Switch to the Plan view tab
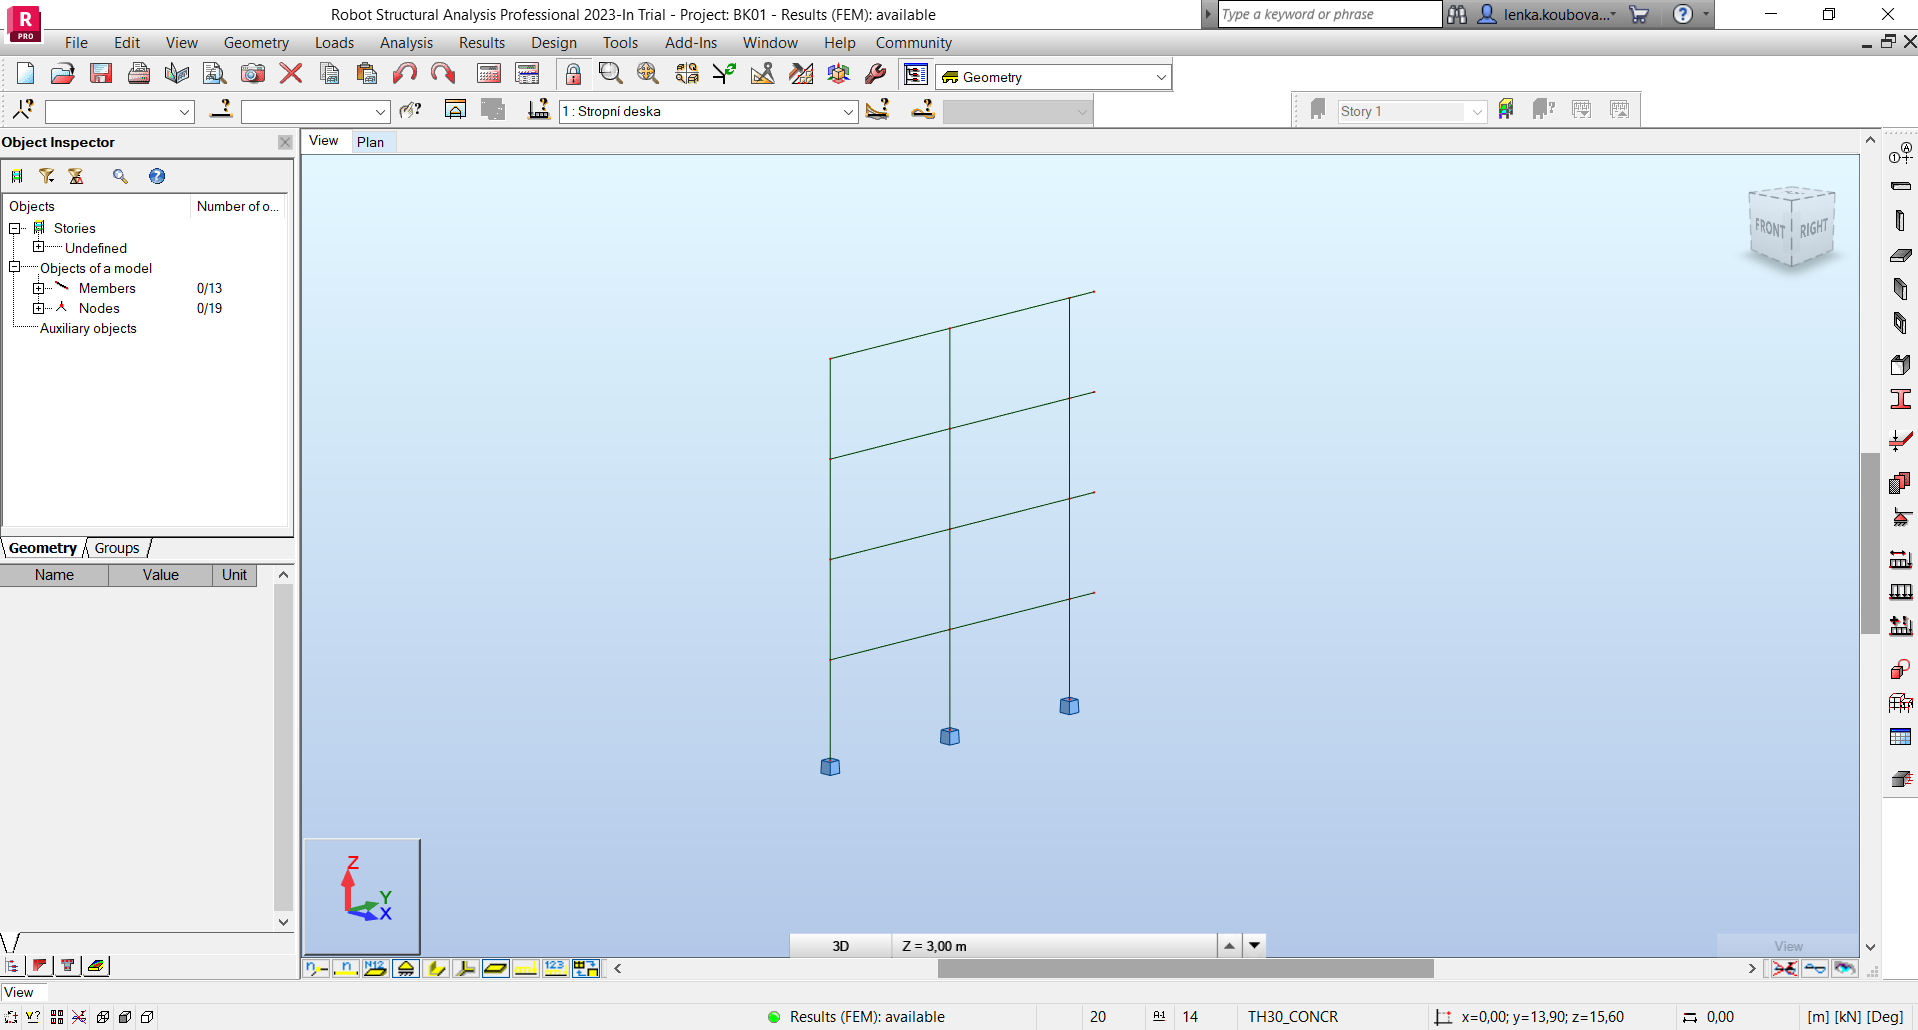Viewport: 1918px width, 1030px height. click(x=370, y=142)
